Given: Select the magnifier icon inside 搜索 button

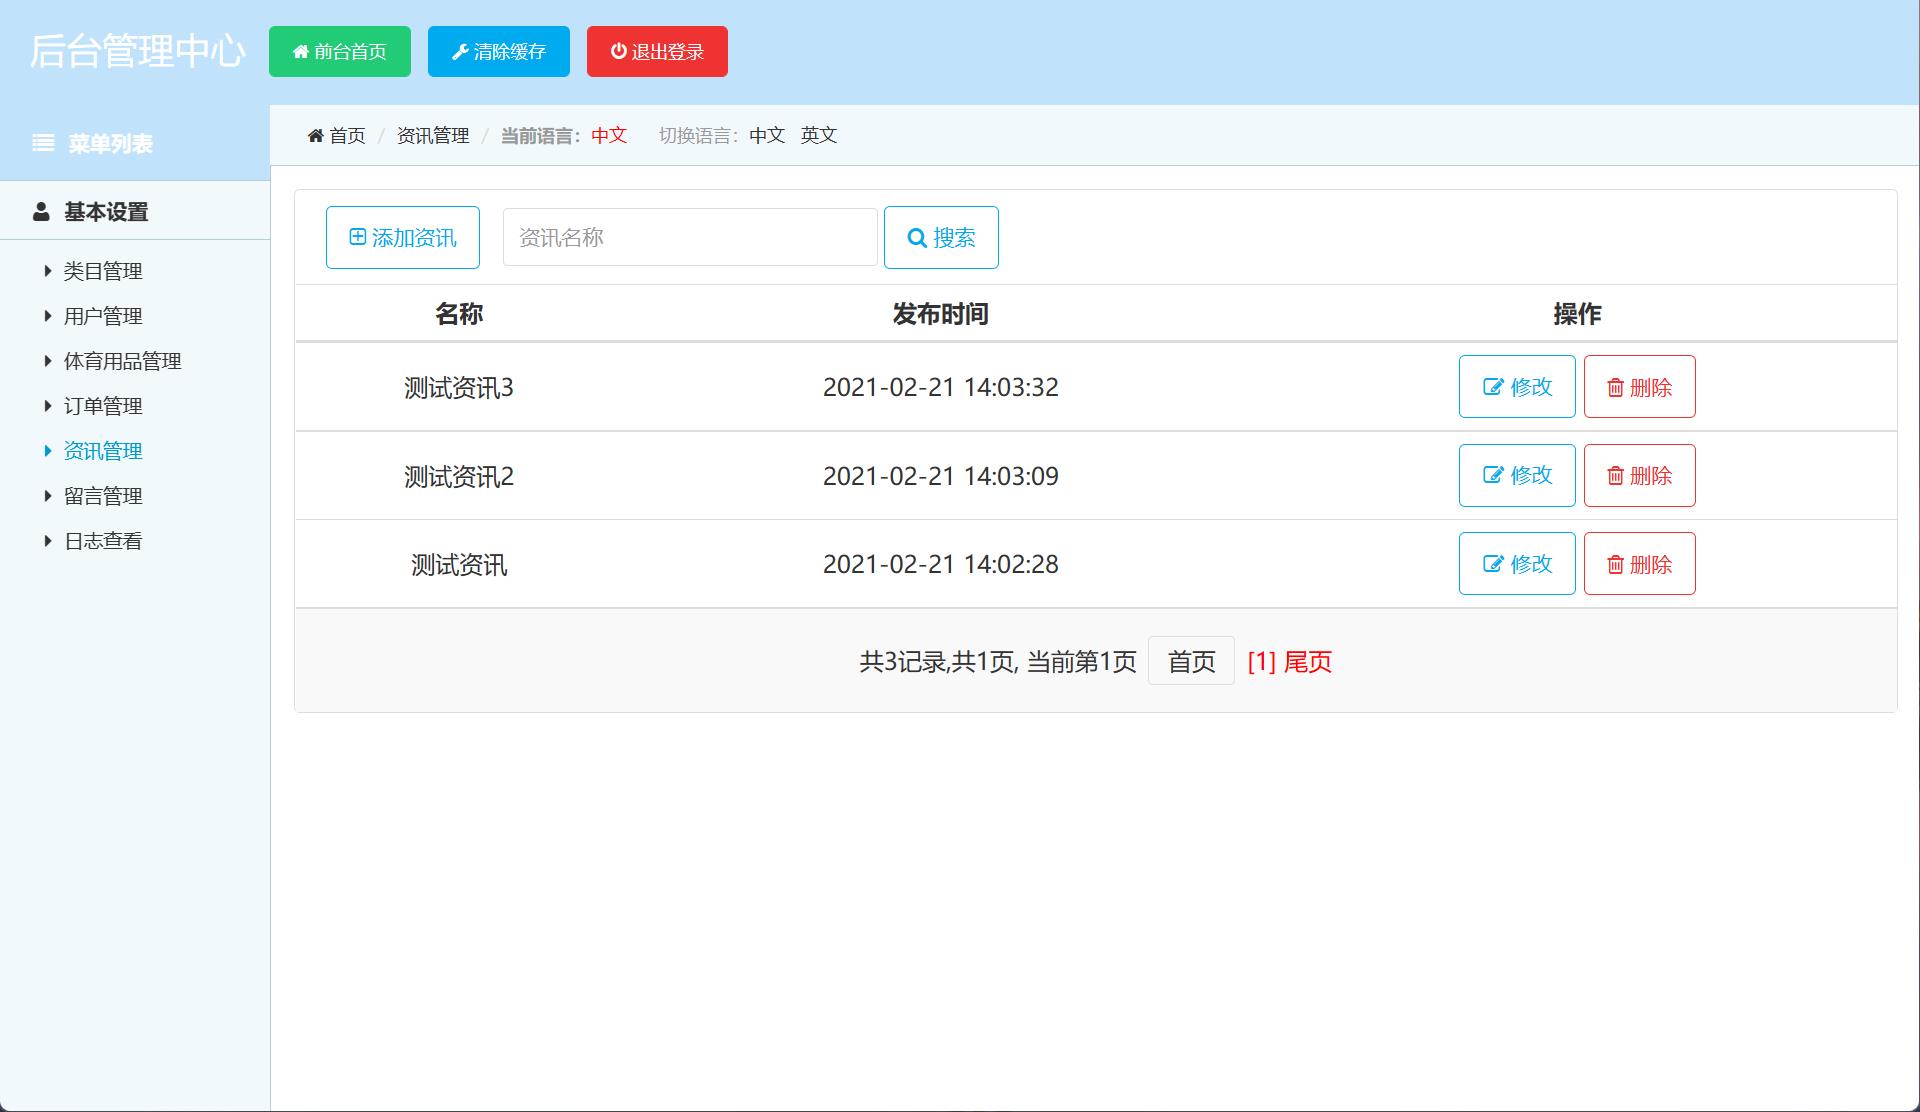Looking at the screenshot, I should (915, 237).
